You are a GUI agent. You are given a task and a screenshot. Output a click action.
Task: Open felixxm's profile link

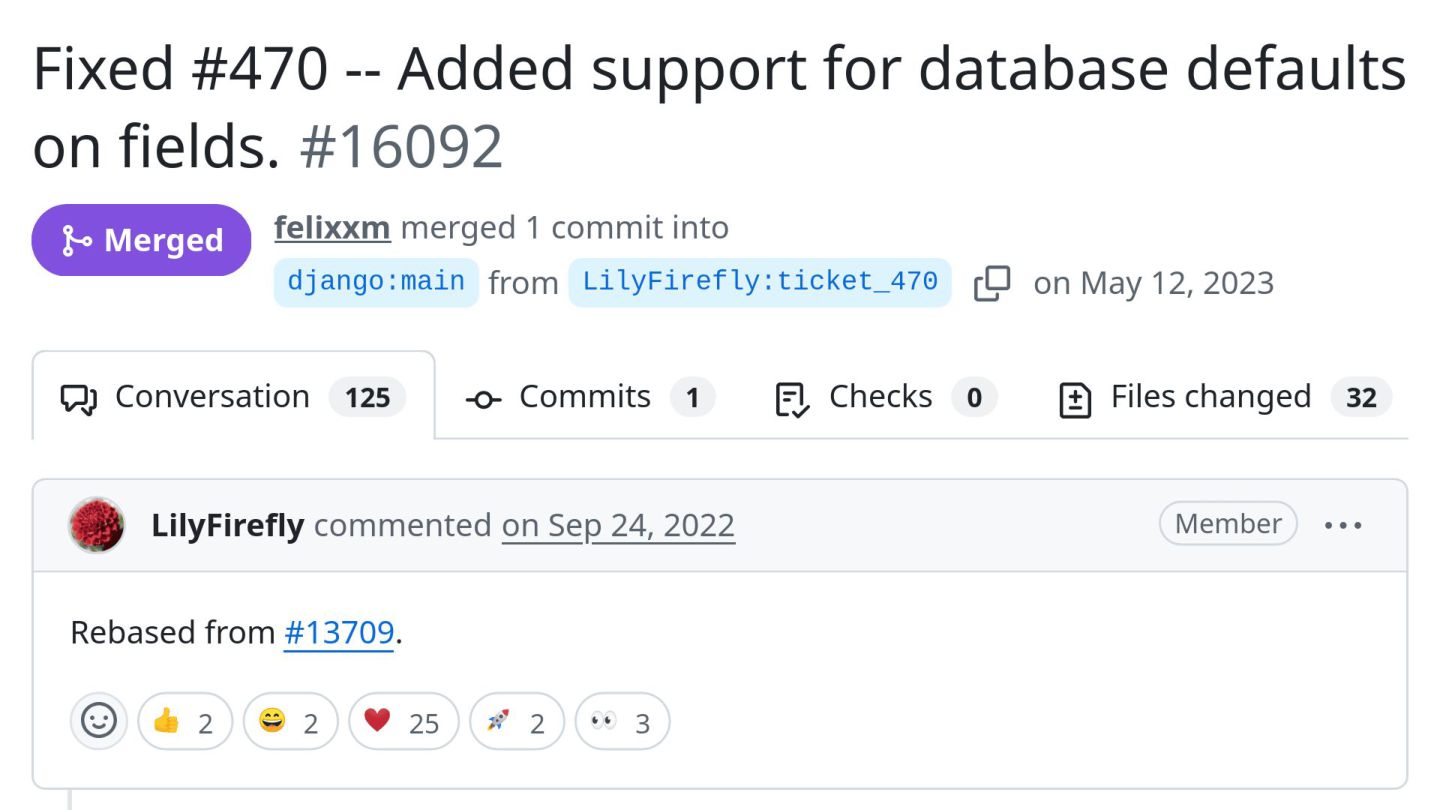[x=332, y=228]
